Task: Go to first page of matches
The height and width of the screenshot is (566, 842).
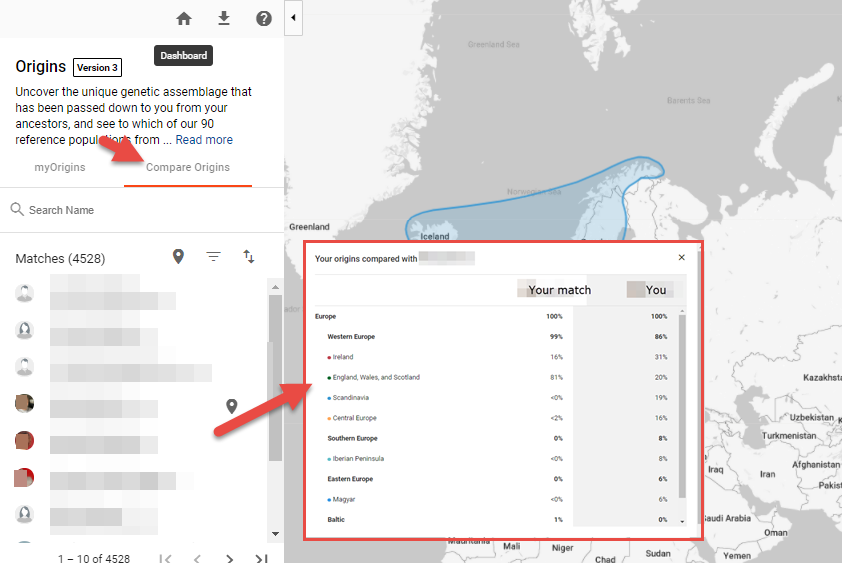Action: tap(165, 559)
